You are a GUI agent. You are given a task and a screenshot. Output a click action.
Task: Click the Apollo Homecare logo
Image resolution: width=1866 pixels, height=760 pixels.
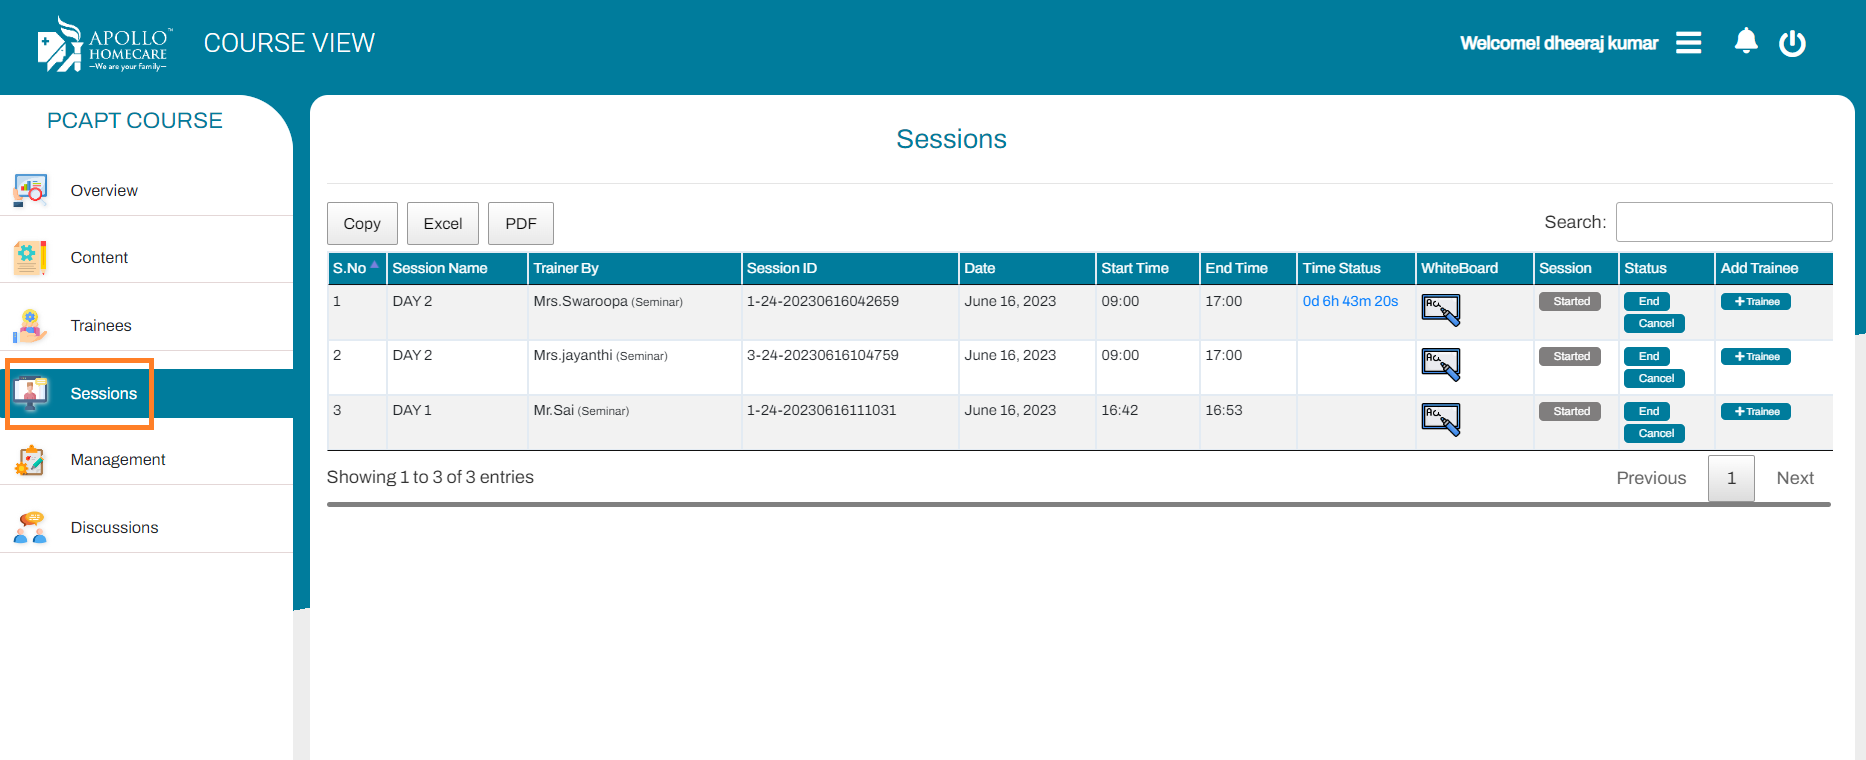click(104, 45)
